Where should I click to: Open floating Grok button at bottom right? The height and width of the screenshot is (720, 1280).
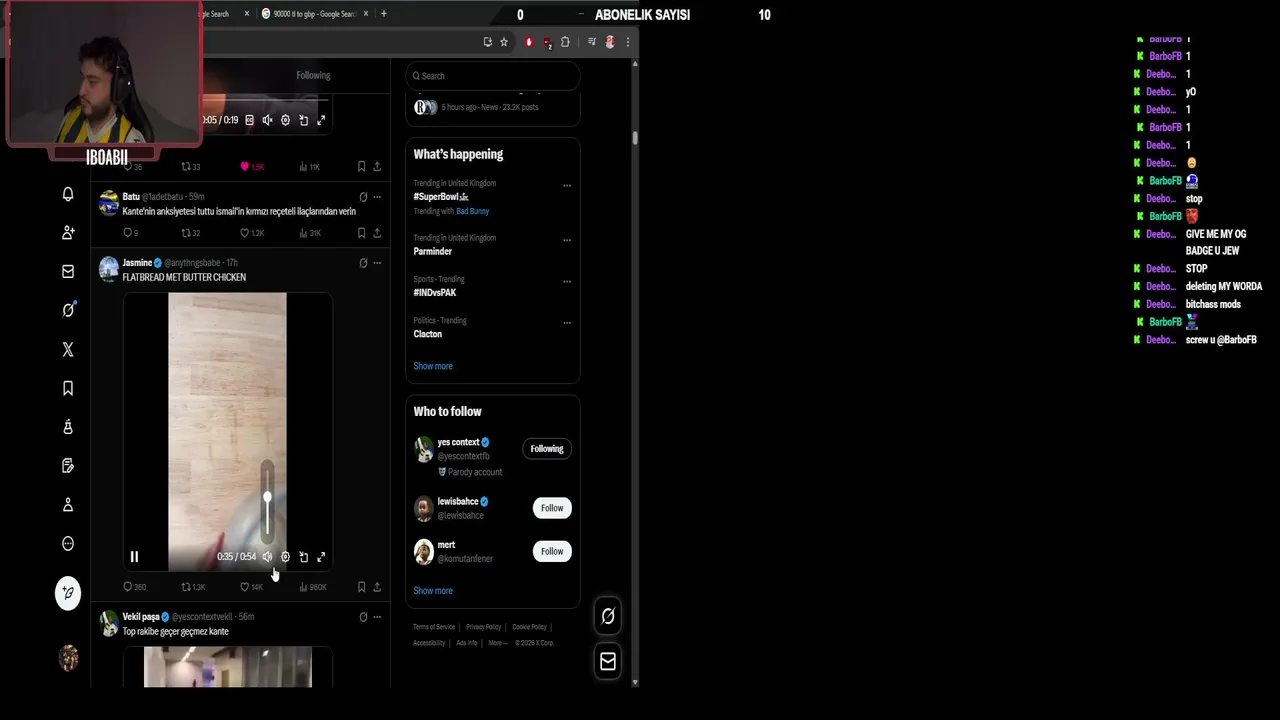[608, 616]
